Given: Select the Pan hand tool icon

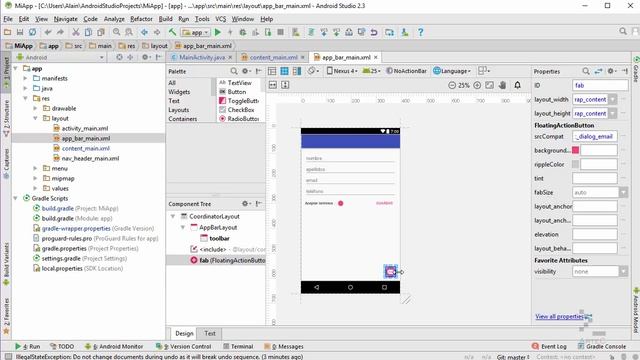Looking at the screenshot, I should [x=502, y=85].
